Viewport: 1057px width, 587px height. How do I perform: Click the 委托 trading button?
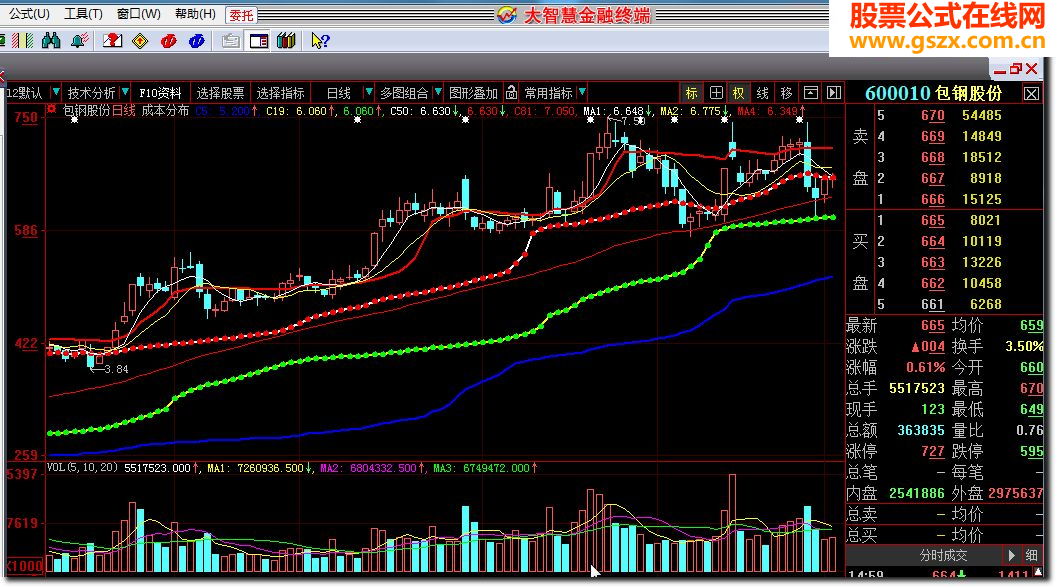[x=241, y=15]
